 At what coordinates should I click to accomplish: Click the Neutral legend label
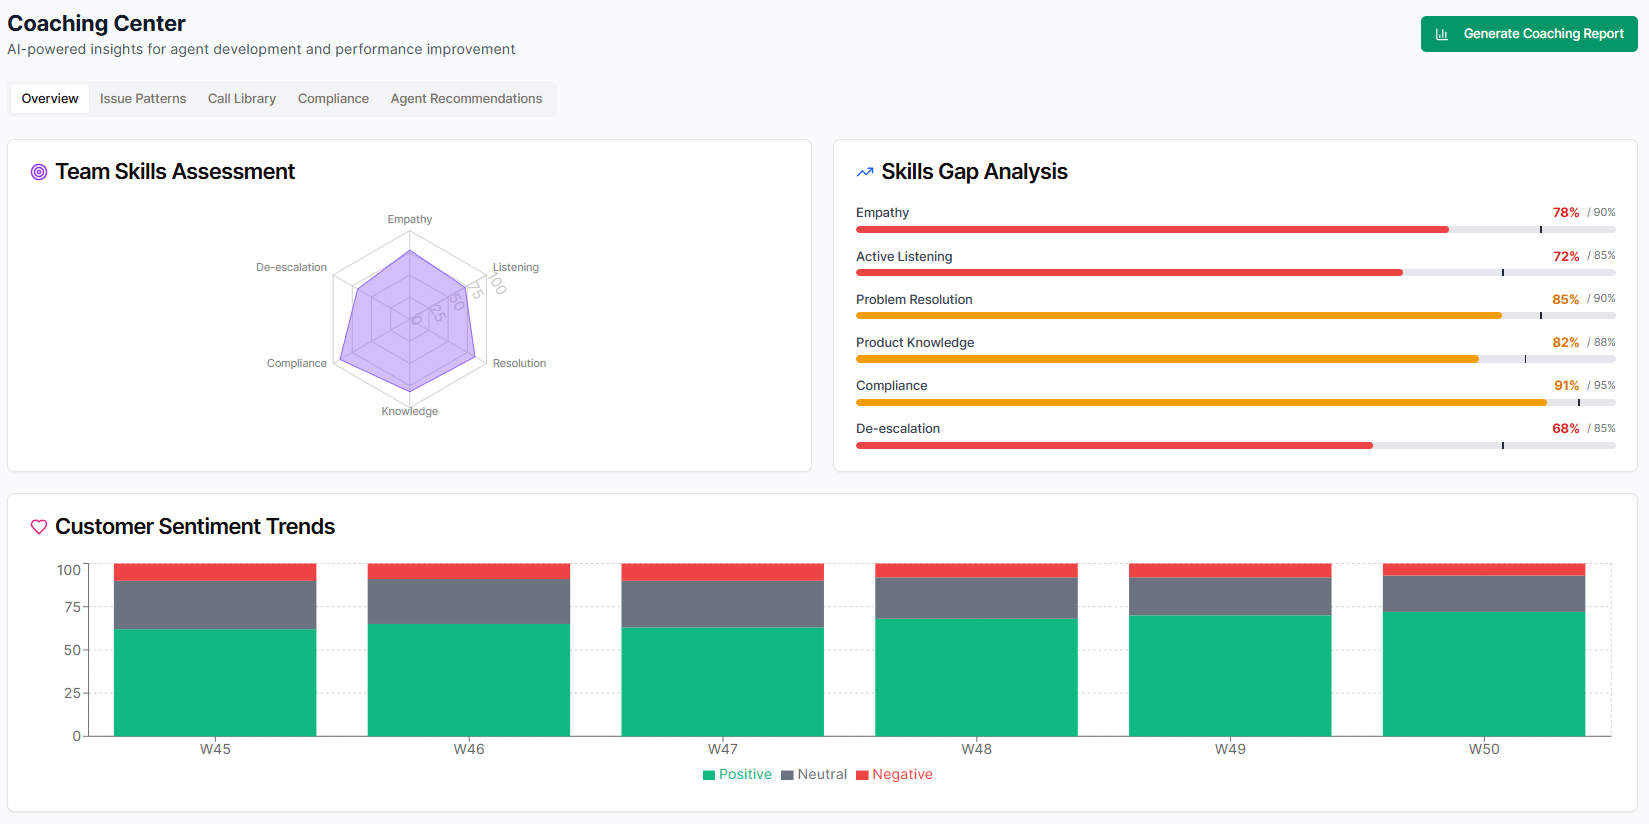[x=822, y=775]
